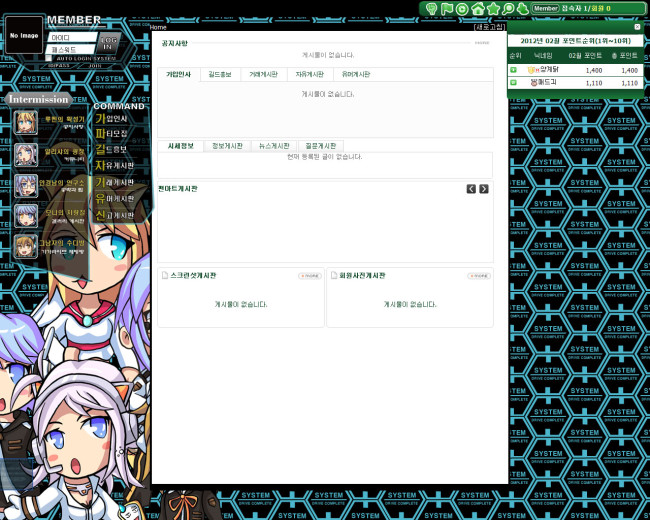
Task: Select the 뉴스게시판 tab
Action: tap(274, 146)
